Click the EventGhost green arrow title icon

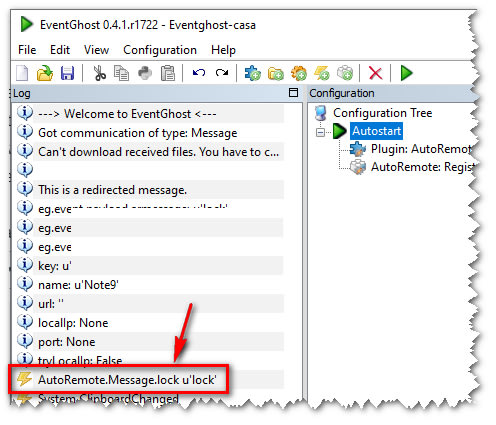26,24
